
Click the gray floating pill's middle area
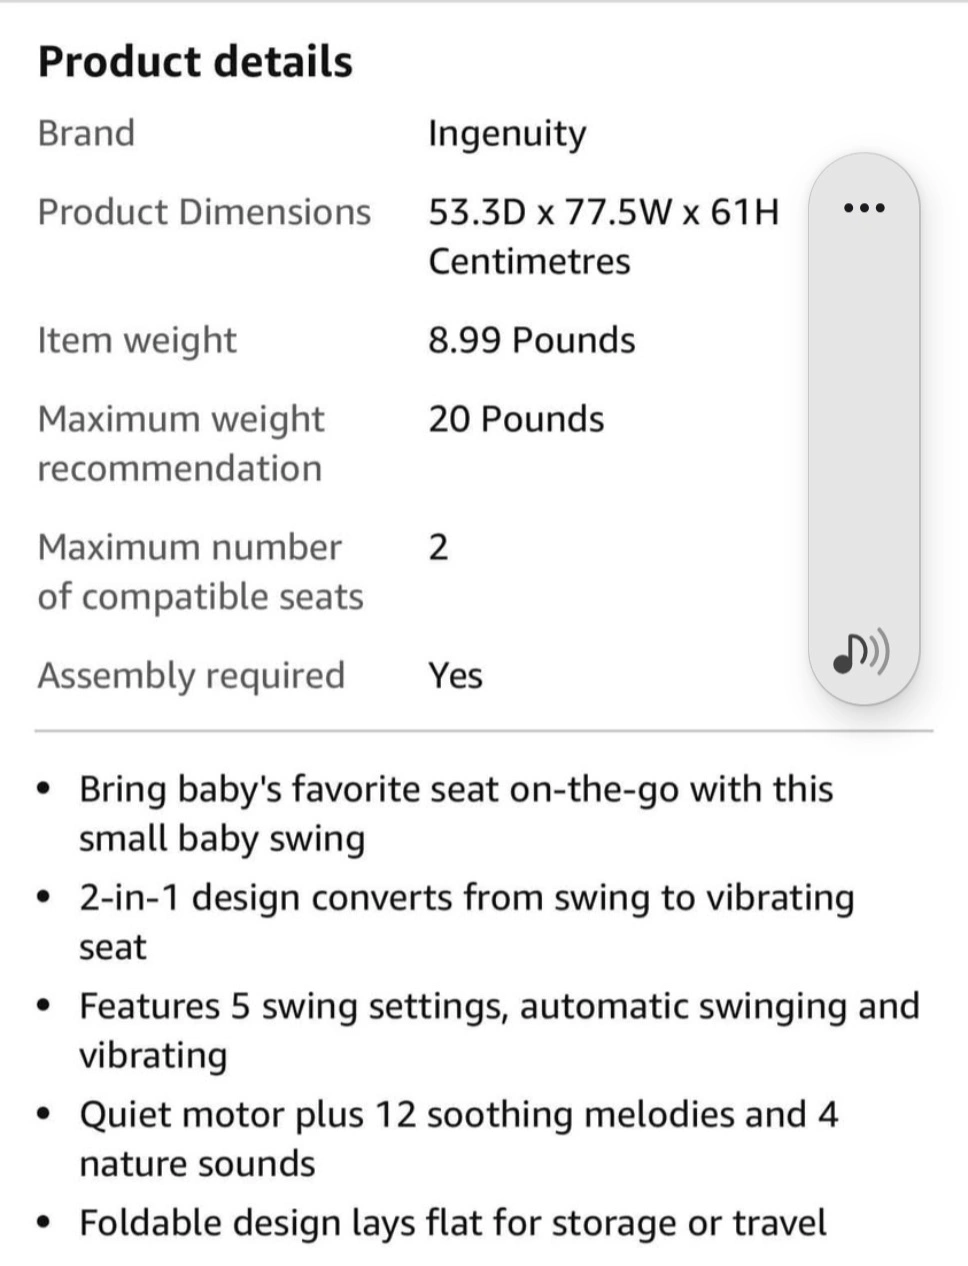coord(864,430)
